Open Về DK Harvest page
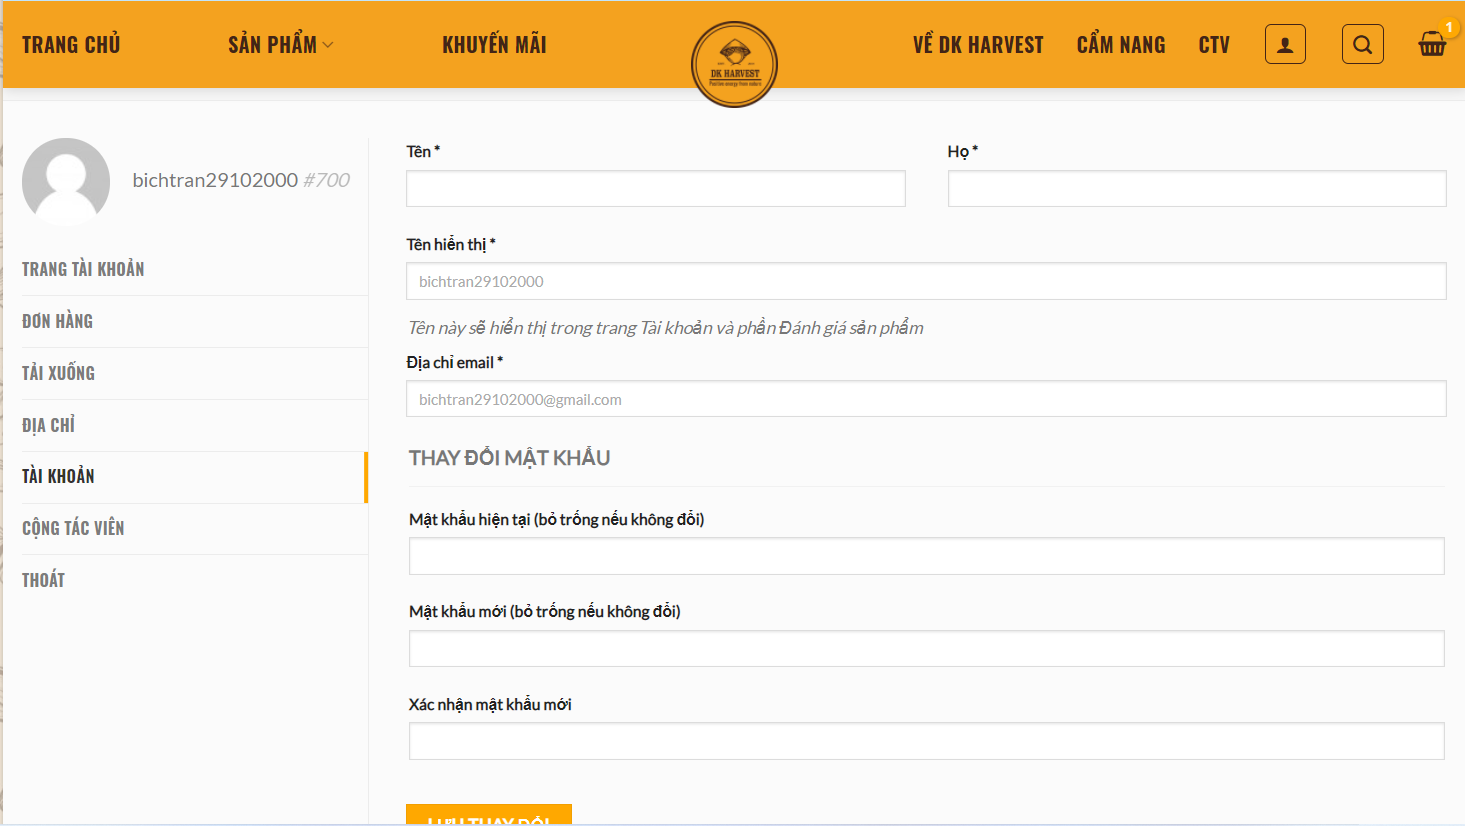This screenshot has width=1465, height=826. point(977,45)
